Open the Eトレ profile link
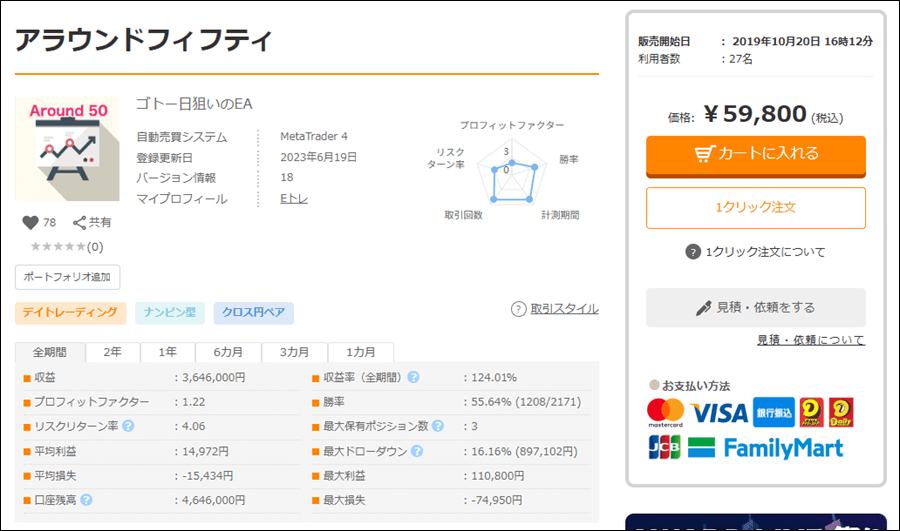Screen dimensions: 900x531 point(294,199)
